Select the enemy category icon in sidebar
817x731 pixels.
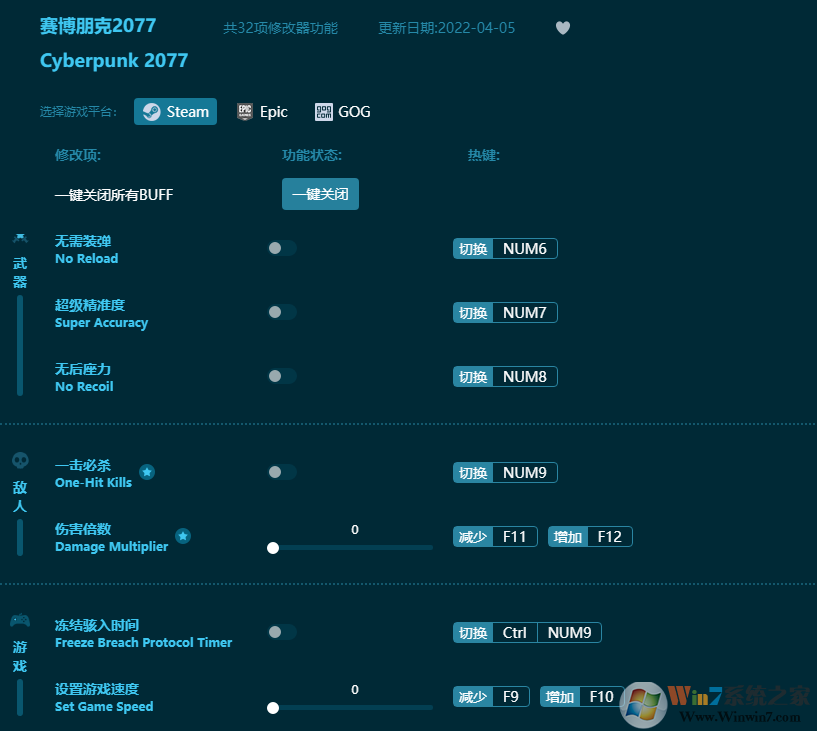point(20,459)
